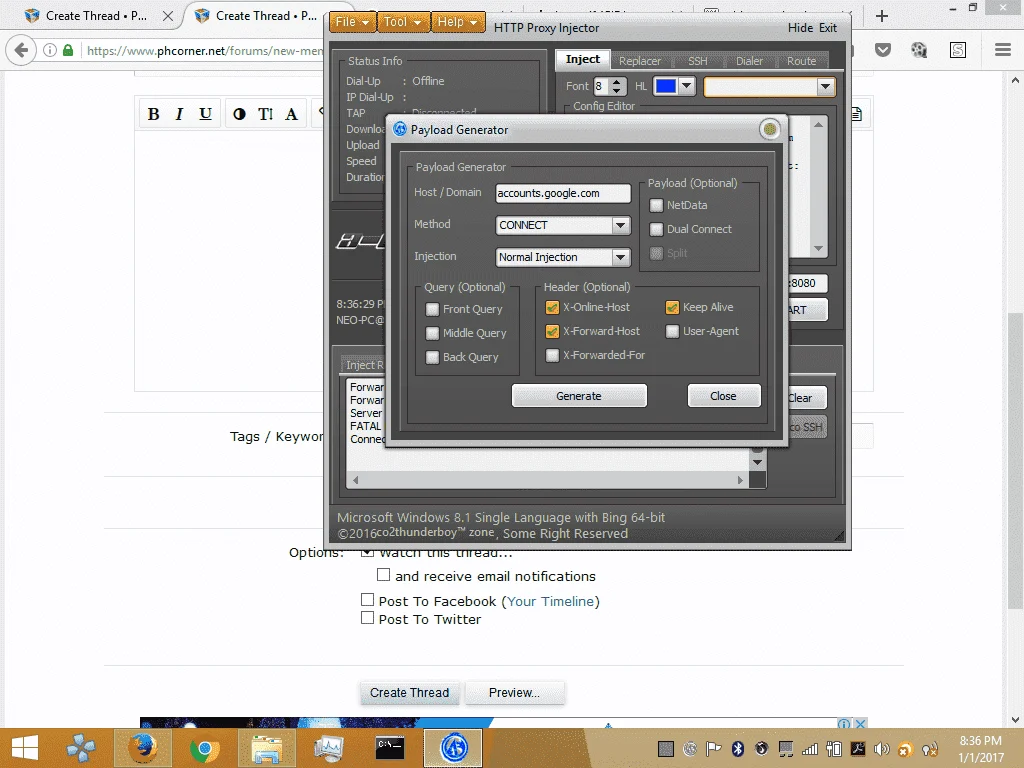Viewport: 1024px width, 768px height.
Task: Click the text color contrast icon
Action: pyautogui.click(x=240, y=114)
